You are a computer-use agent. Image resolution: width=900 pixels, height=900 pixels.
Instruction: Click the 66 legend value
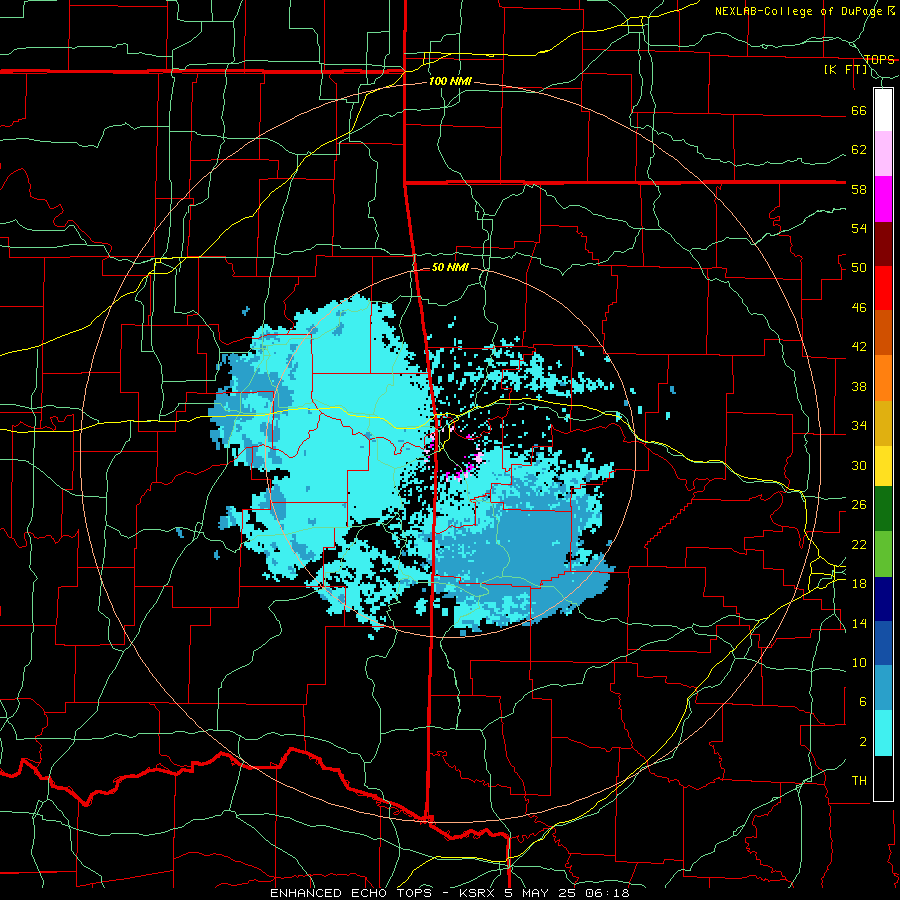tap(859, 110)
